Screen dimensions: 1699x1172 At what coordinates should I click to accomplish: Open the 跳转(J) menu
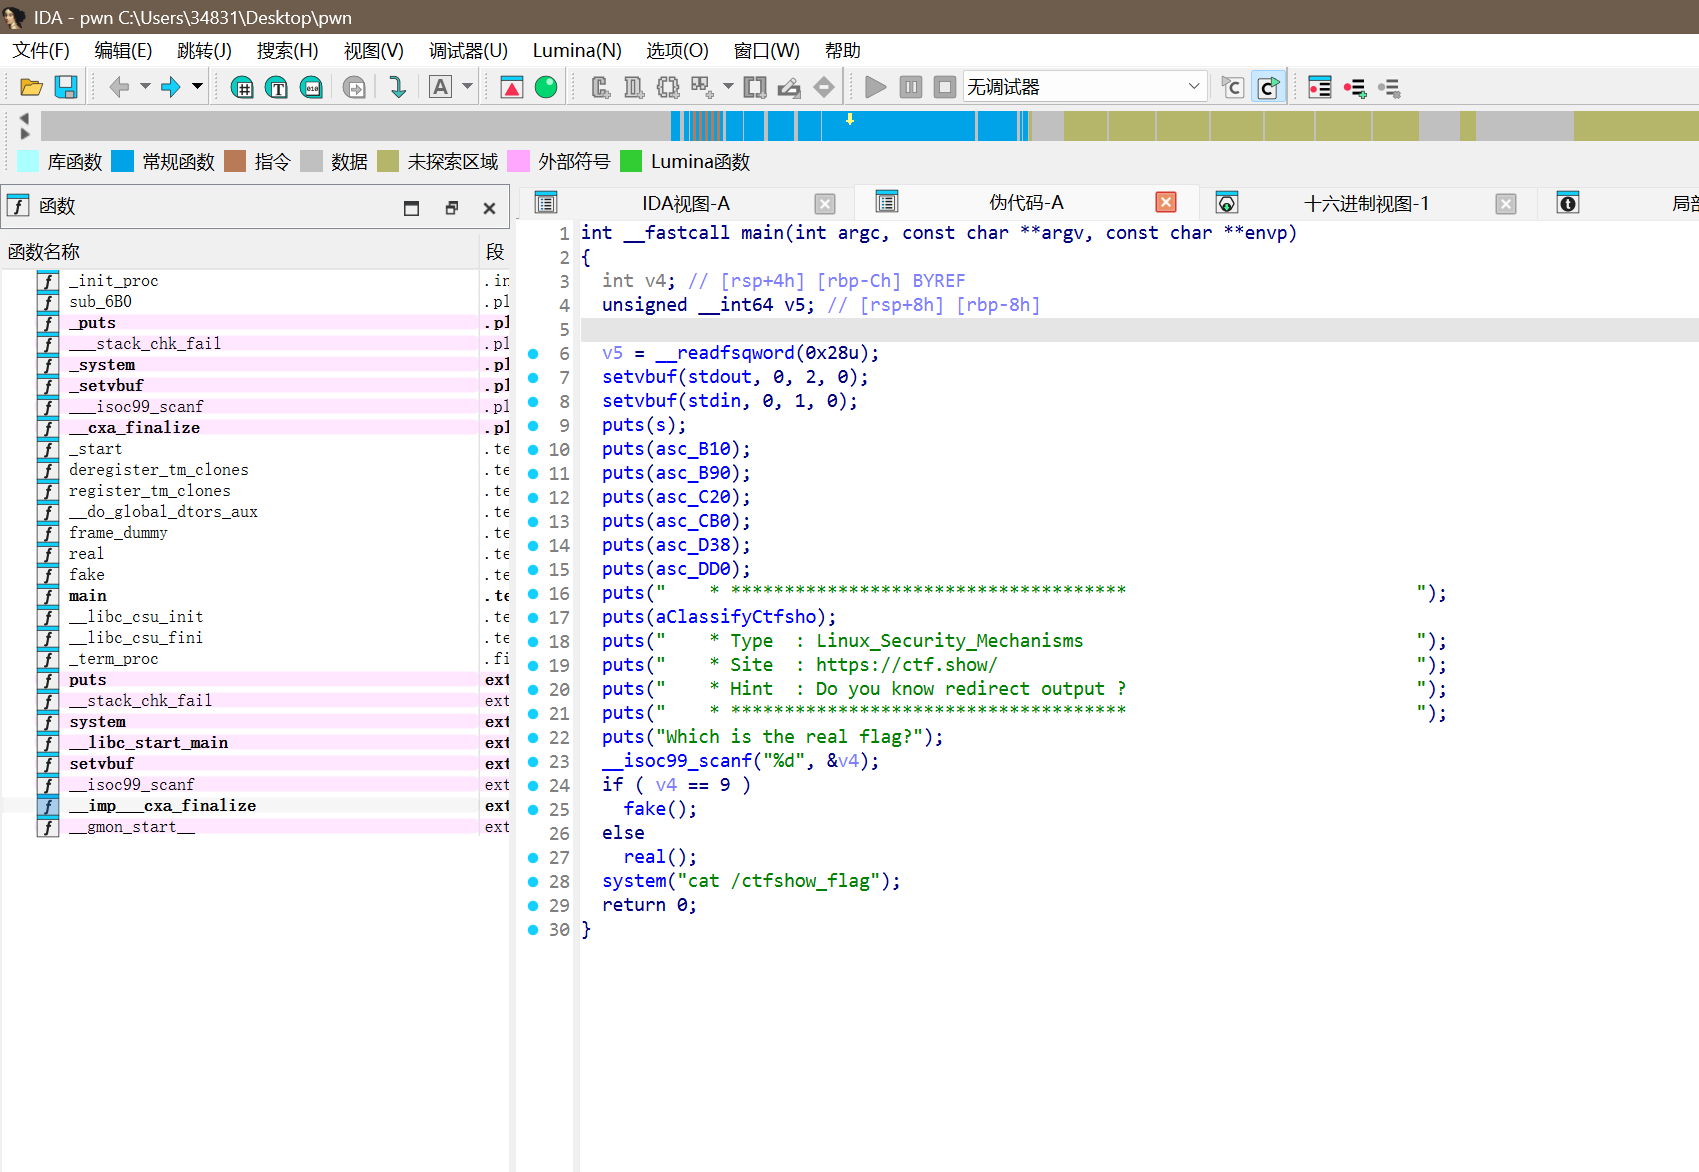point(204,51)
